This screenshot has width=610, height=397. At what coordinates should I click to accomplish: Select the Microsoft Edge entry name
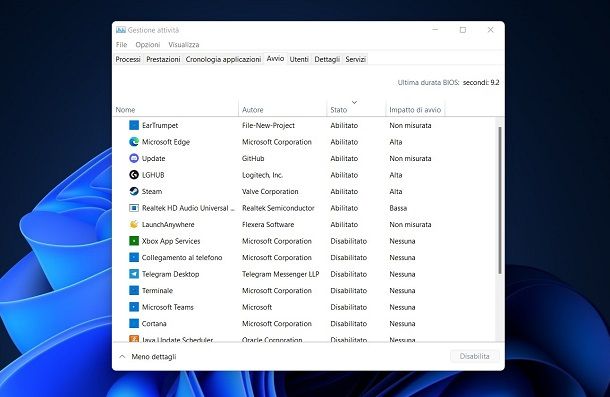point(166,142)
